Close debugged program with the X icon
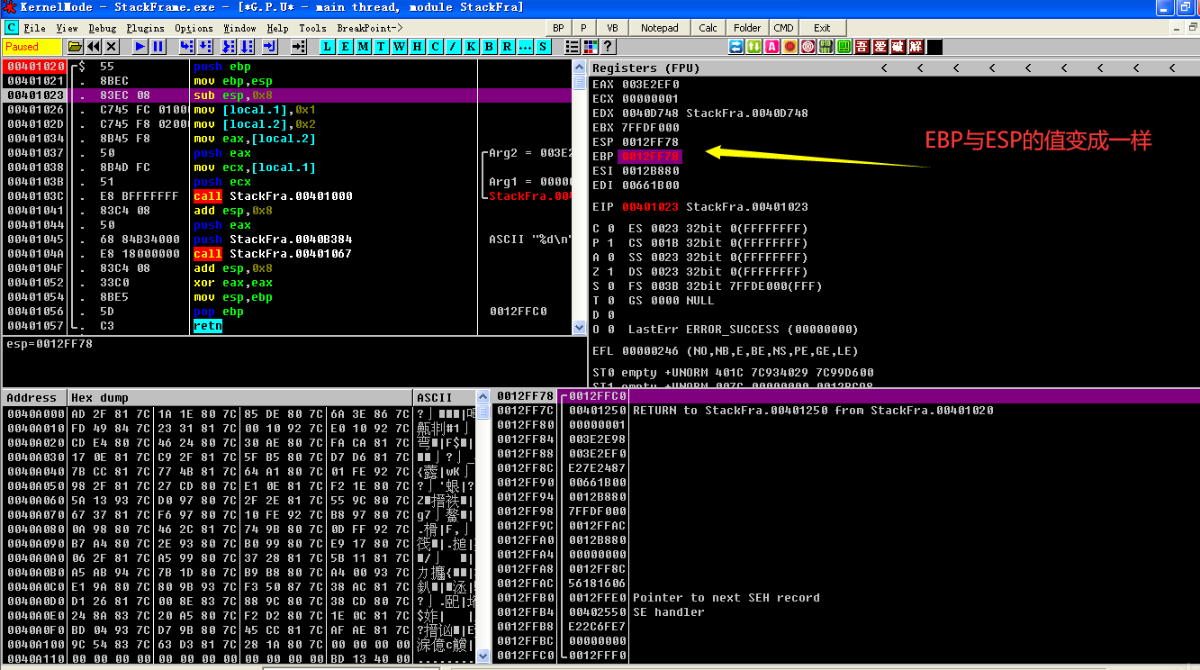The image size is (1200, 670). (x=111, y=47)
